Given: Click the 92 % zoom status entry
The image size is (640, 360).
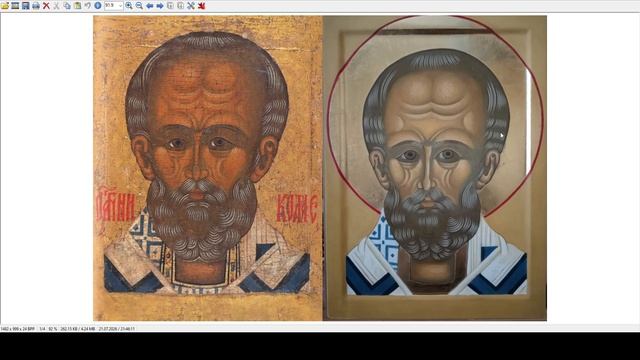Looking at the screenshot, I should tap(53, 329).
